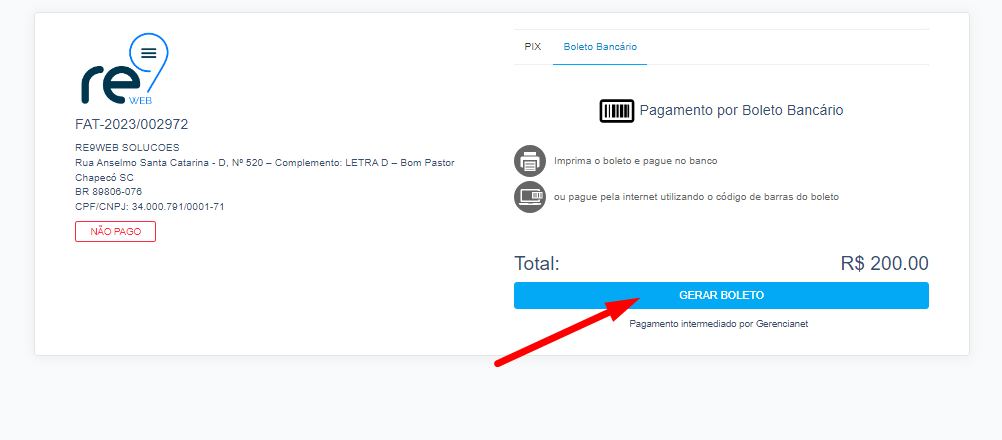The image size is (1002, 440).
Task: Click the barcode icon beside Pagamento por Boleto
Action: pyautogui.click(x=617, y=110)
